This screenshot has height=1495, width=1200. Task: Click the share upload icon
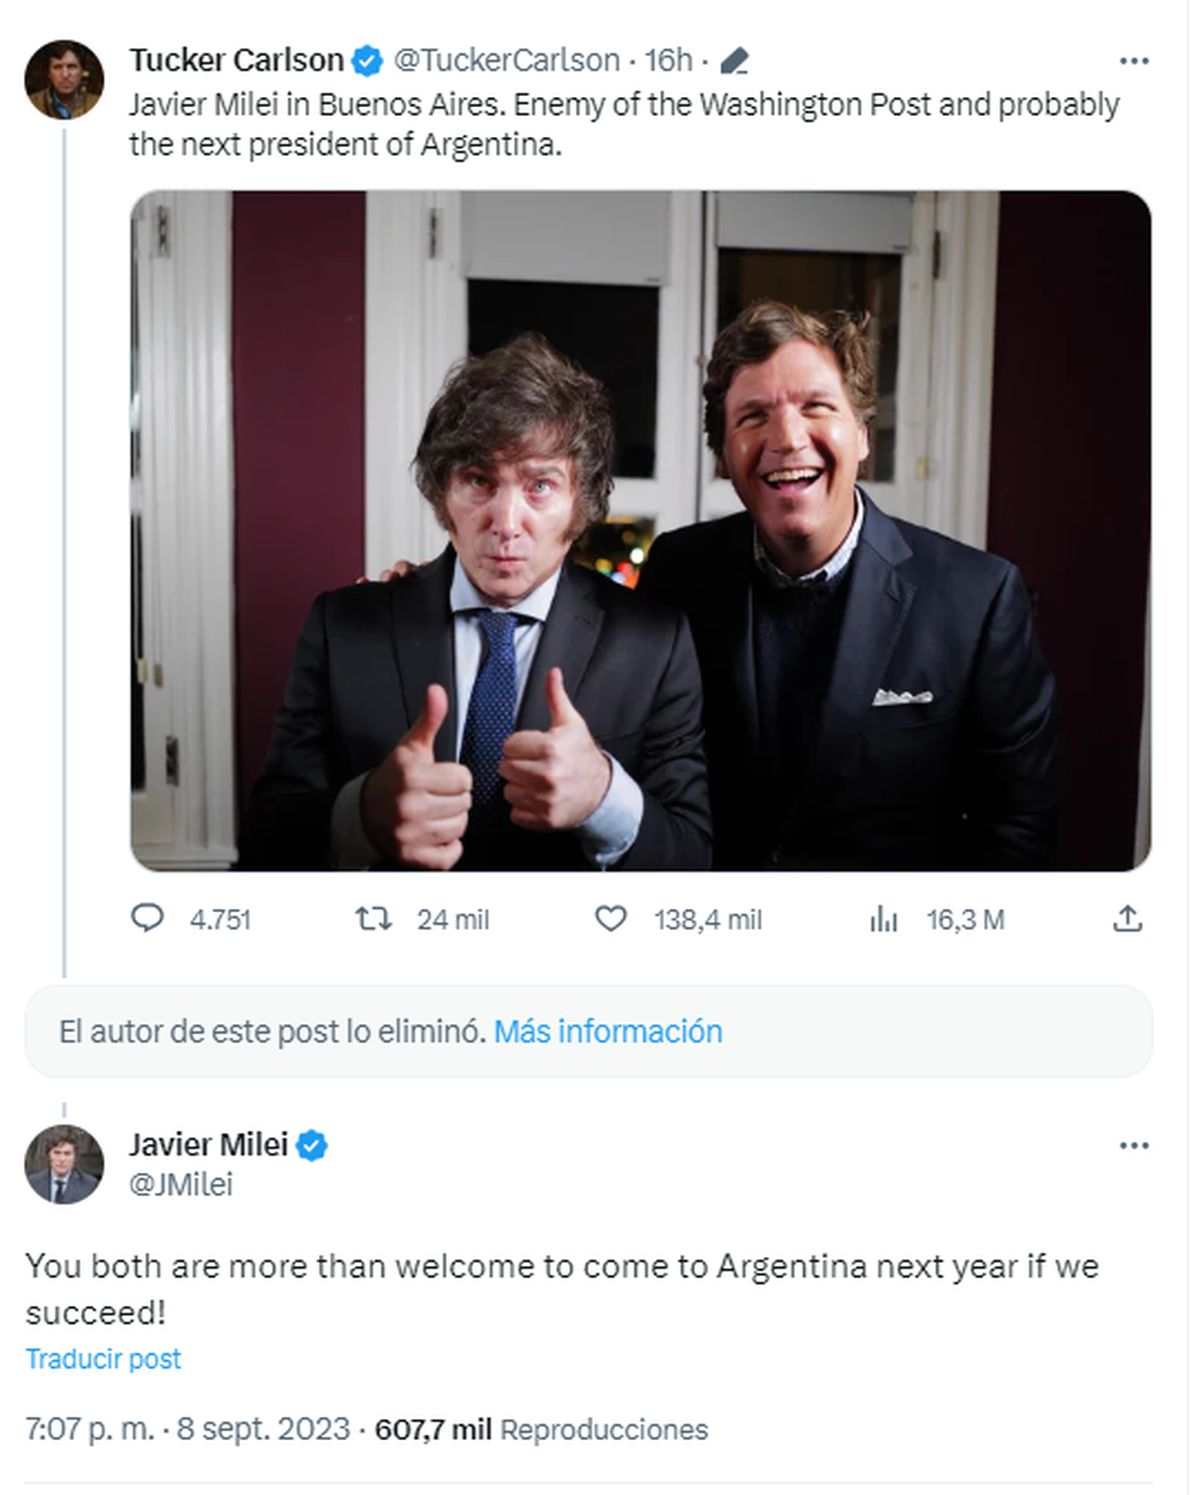click(x=1127, y=918)
